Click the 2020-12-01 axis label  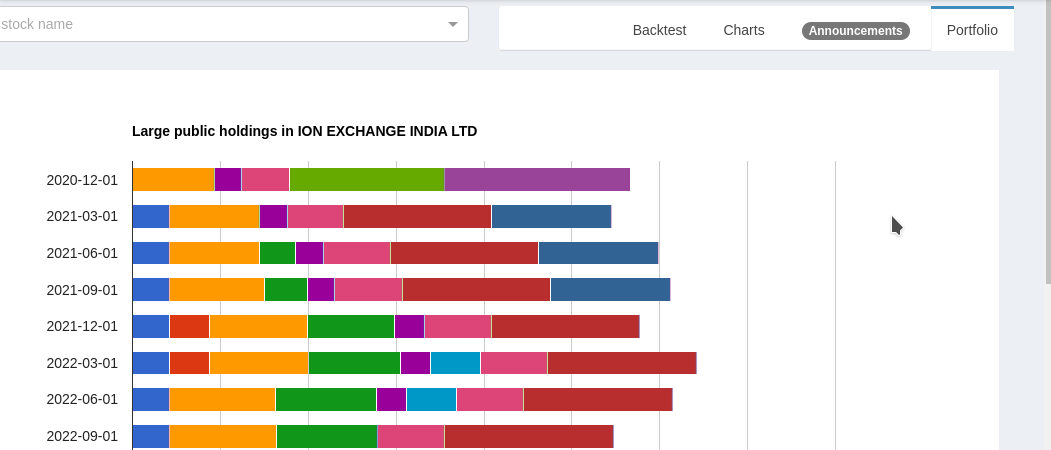pyautogui.click(x=82, y=180)
